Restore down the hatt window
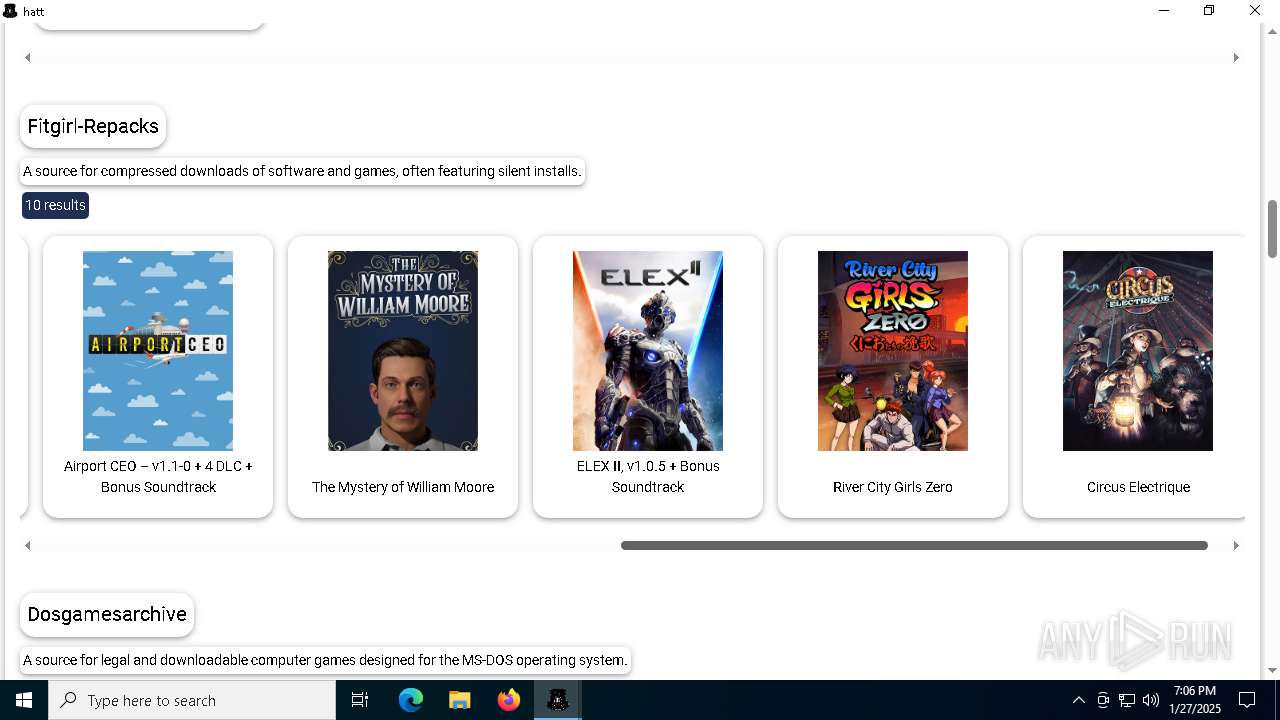Screen dimensions: 1280x720 [1209, 11]
